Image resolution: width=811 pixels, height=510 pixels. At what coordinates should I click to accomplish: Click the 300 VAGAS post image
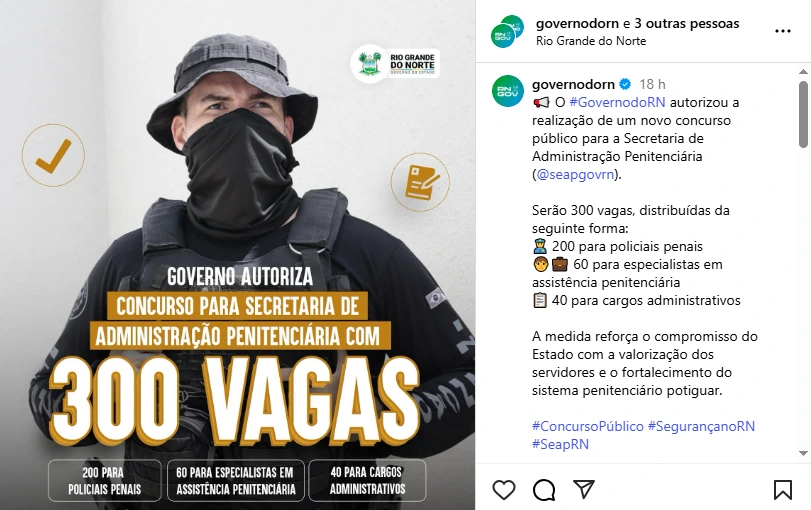pyautogui.click(x=237, y=255)
